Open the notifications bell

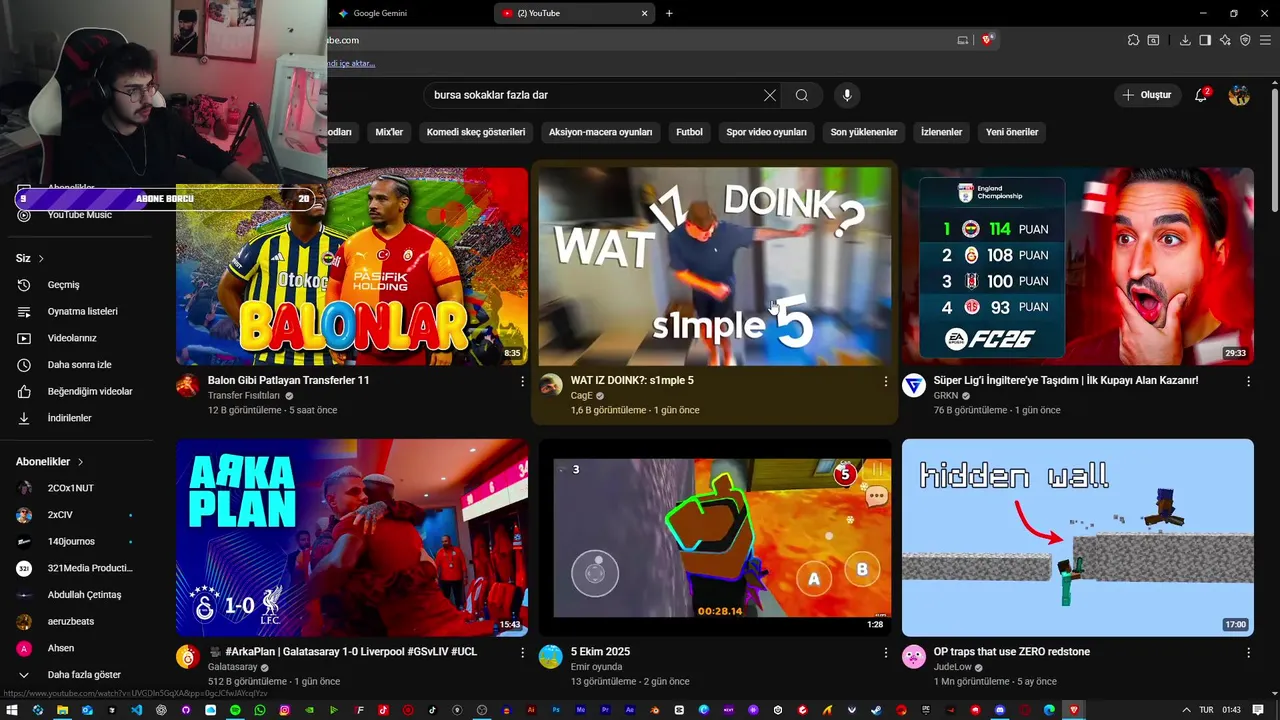(1201, 95)
